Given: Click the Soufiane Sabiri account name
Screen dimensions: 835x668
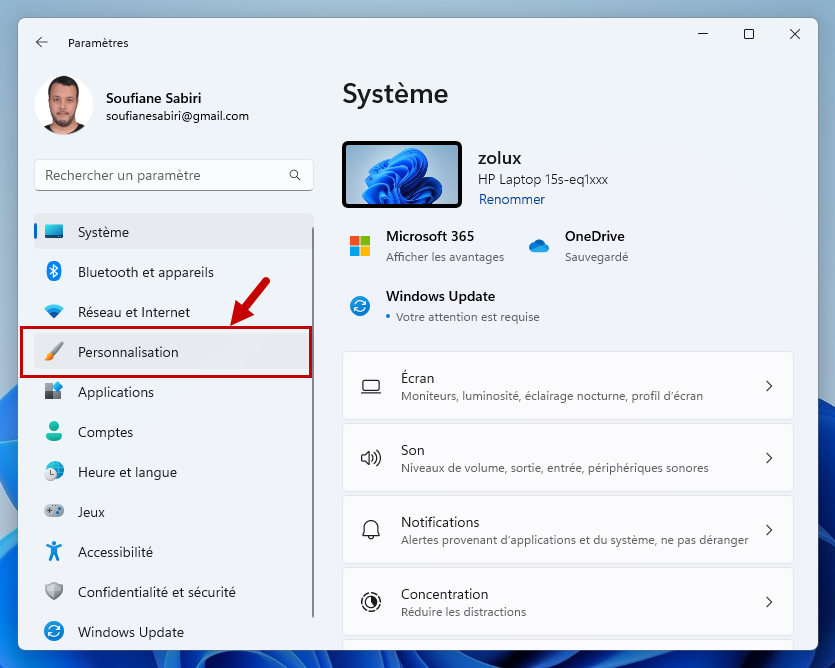Looking at the screenshot, I should [x=153, y=98].
